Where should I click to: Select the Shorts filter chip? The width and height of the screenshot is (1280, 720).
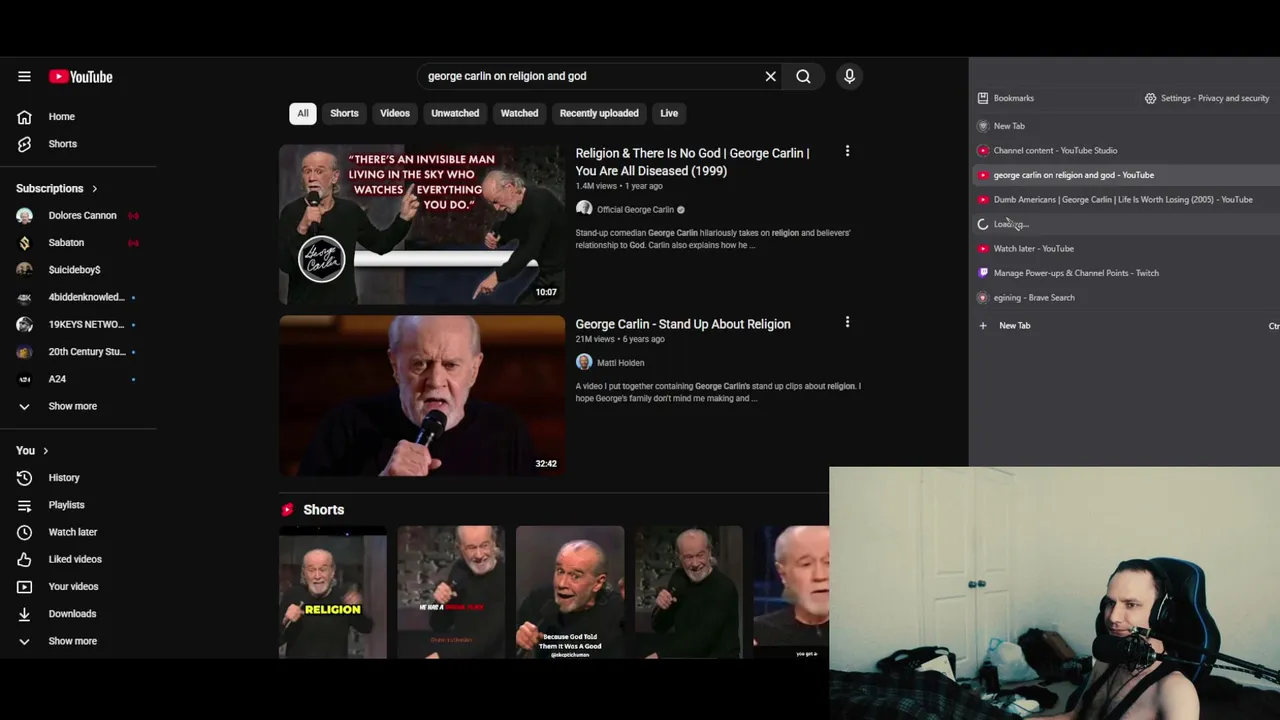pyautogui.click(x=344, y=113)
